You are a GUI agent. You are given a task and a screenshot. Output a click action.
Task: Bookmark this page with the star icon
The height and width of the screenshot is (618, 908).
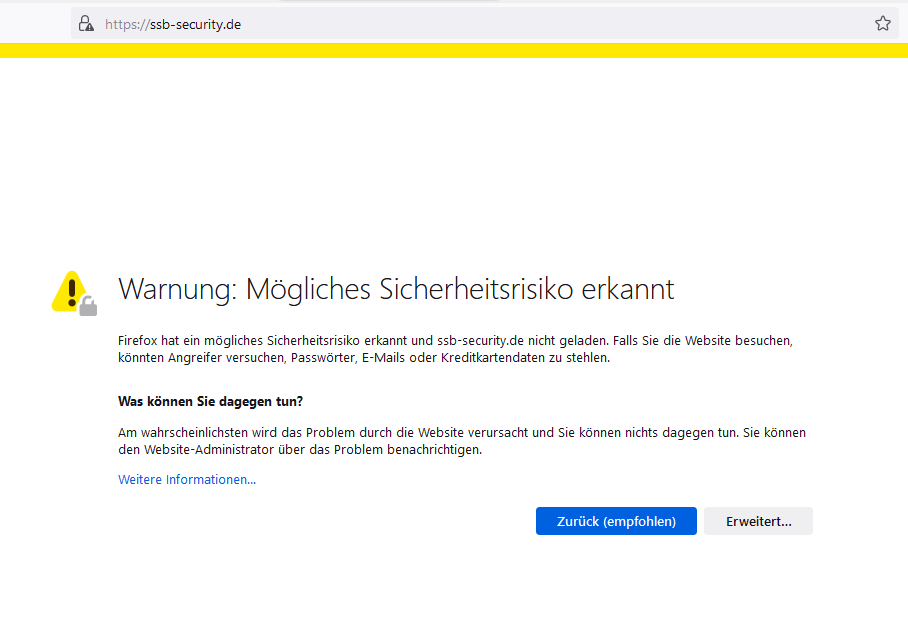[x=882, y=23]
